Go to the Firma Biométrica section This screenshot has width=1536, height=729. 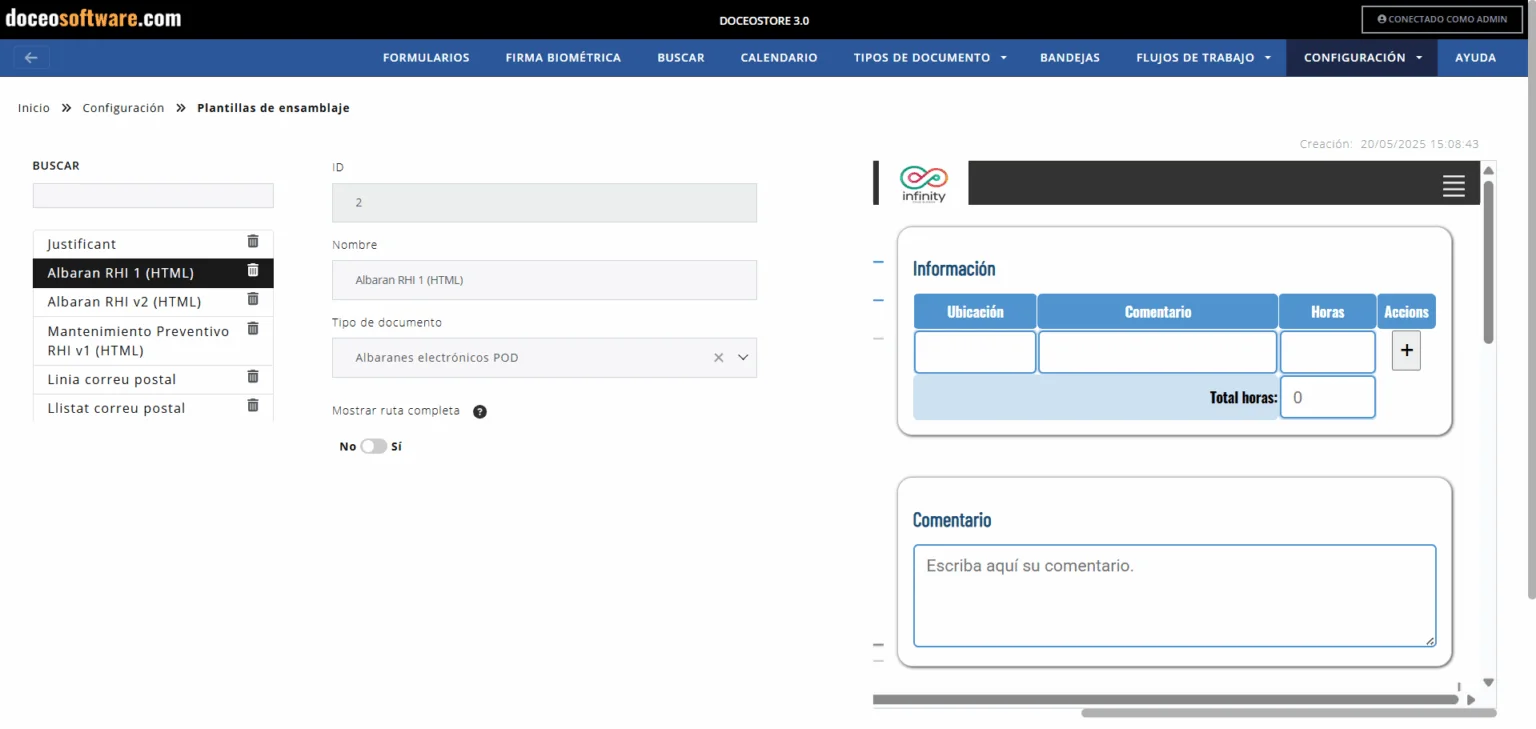[x=563, y=58]
